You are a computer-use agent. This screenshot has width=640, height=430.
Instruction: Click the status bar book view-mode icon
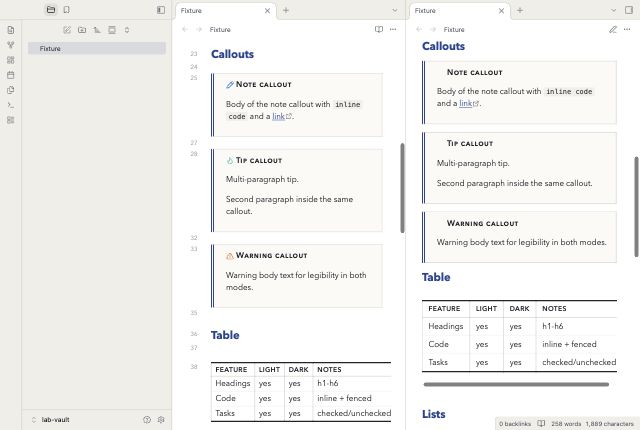pos(541,423)
